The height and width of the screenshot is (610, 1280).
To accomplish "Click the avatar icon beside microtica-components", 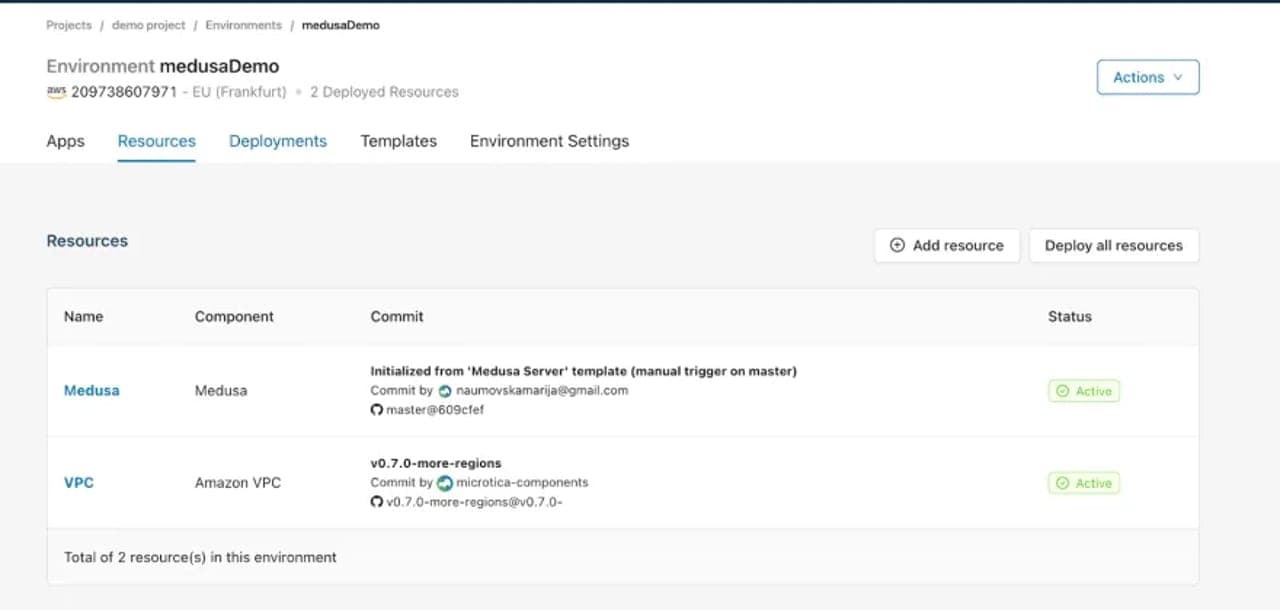I will 445,483.
